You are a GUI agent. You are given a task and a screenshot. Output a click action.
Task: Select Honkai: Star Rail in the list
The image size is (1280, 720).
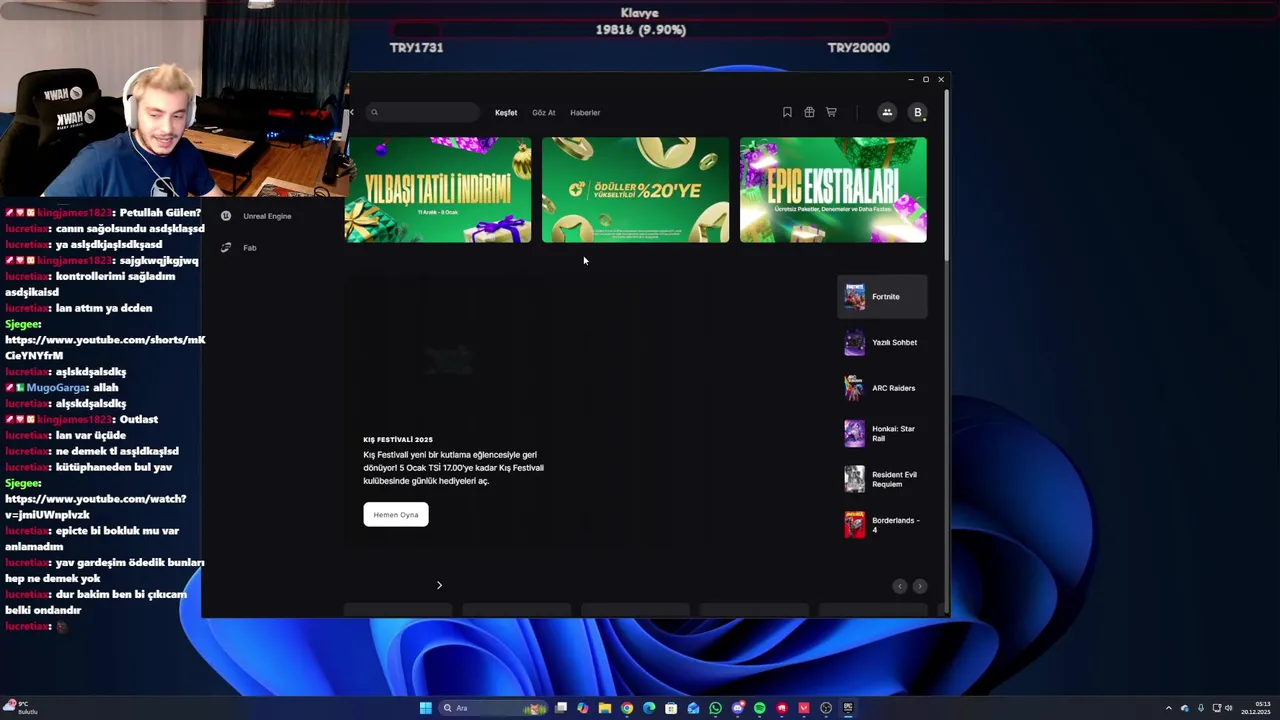click(882, 433)
